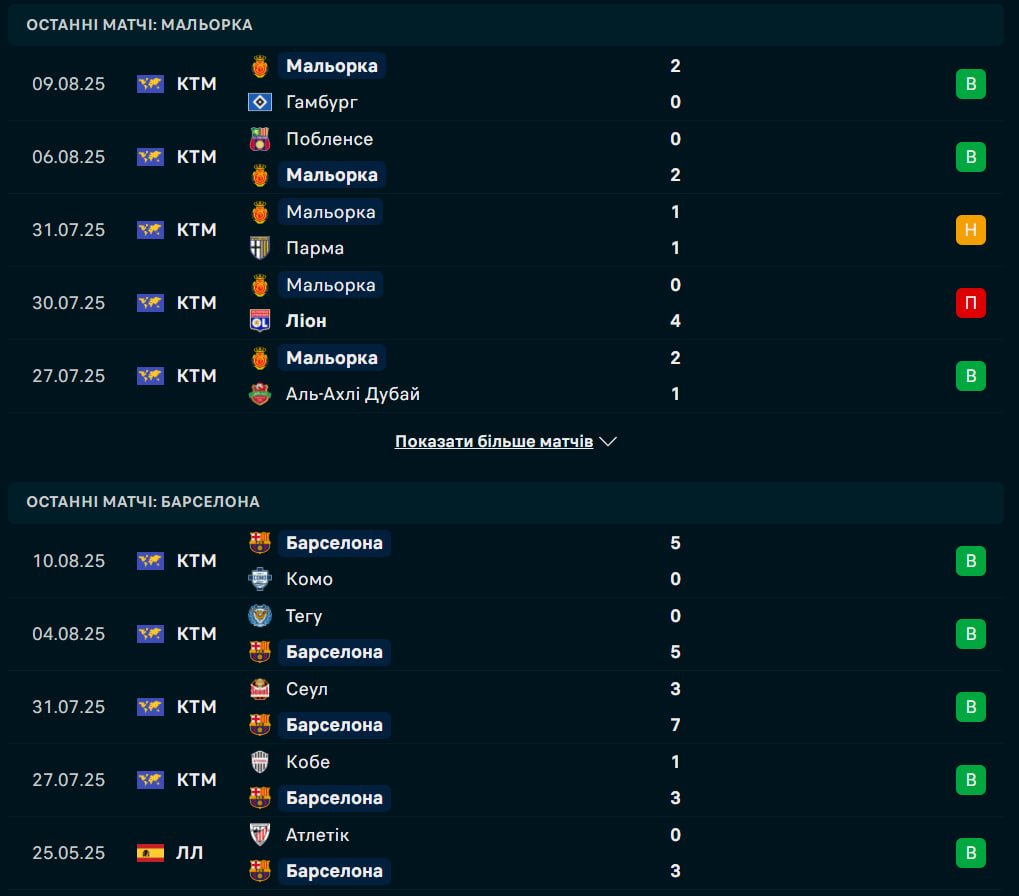Click the Lyon OL crest icon

click(260, 321)
